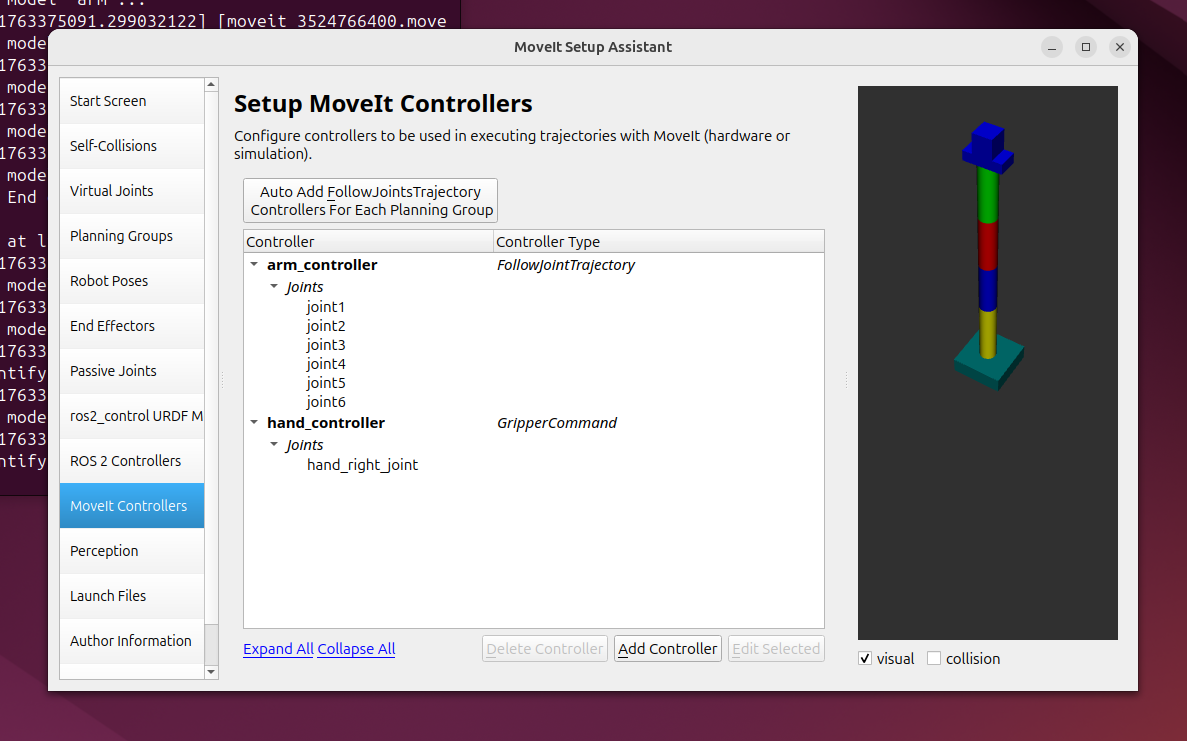Close the MoveIt Setup Assistant window
The image size is (1187, 741).
[1120, 47]
